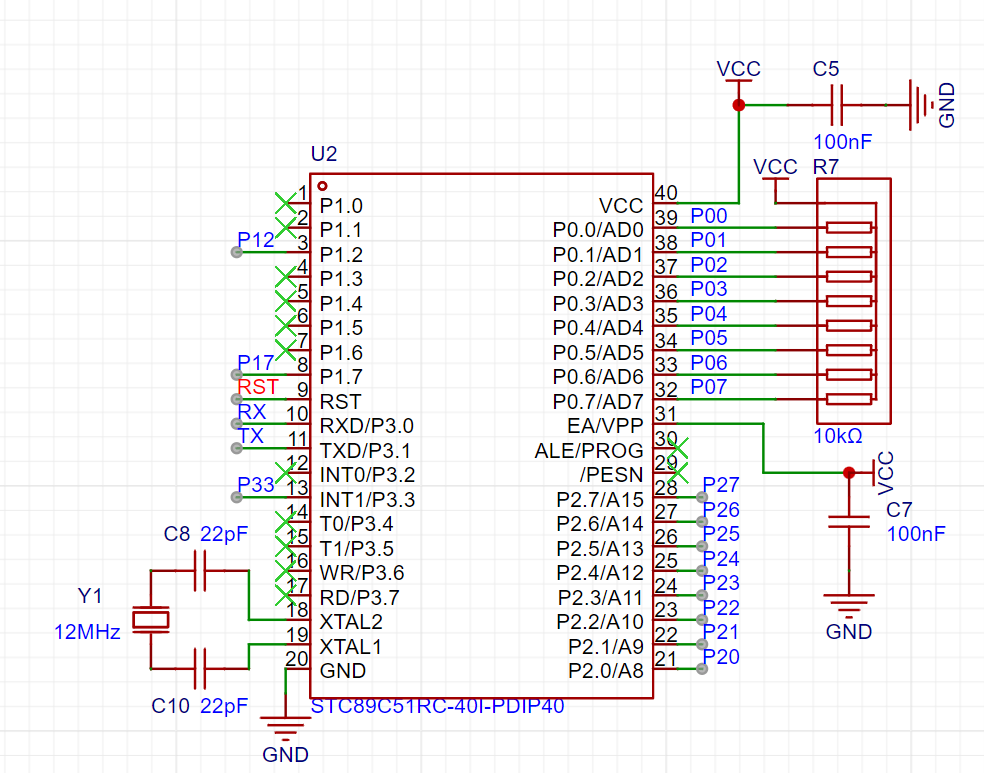Click the red RST net label
984x773 pixels.
tap(258, 387)
